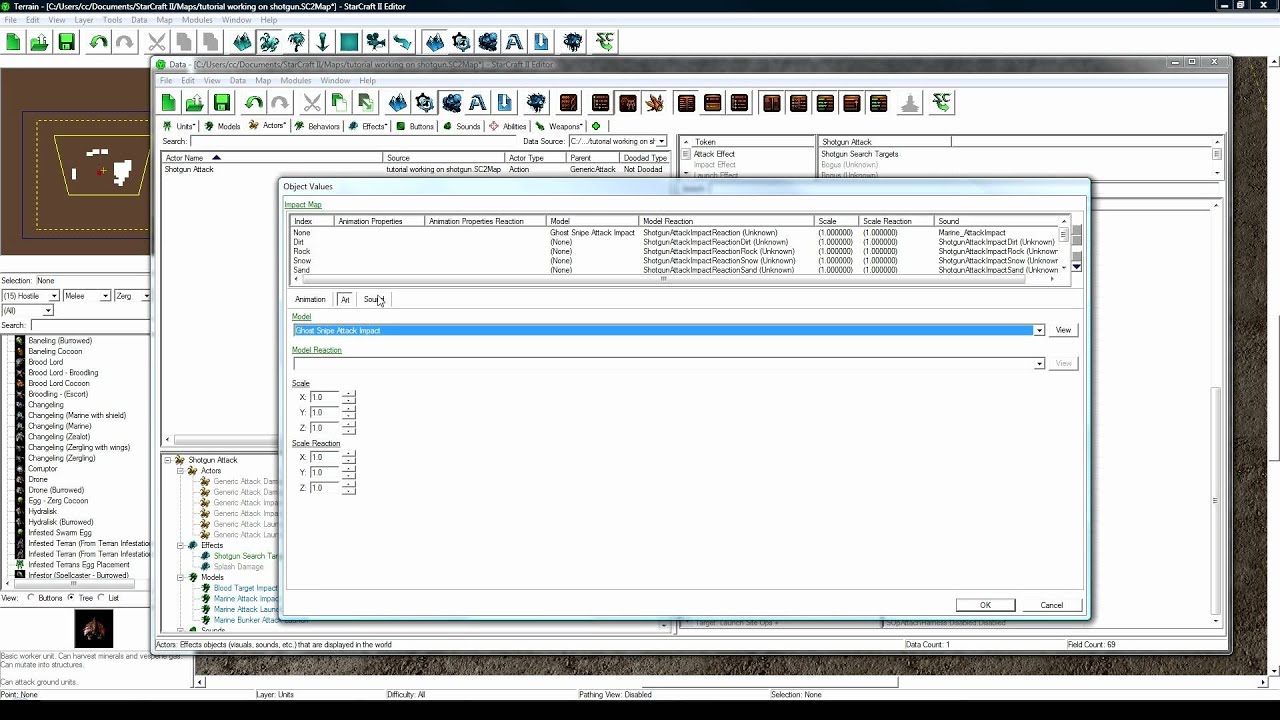Select Points down-arrow icon in Terrain toolbar
This screenshot has height=720, width=1280.
322,42
